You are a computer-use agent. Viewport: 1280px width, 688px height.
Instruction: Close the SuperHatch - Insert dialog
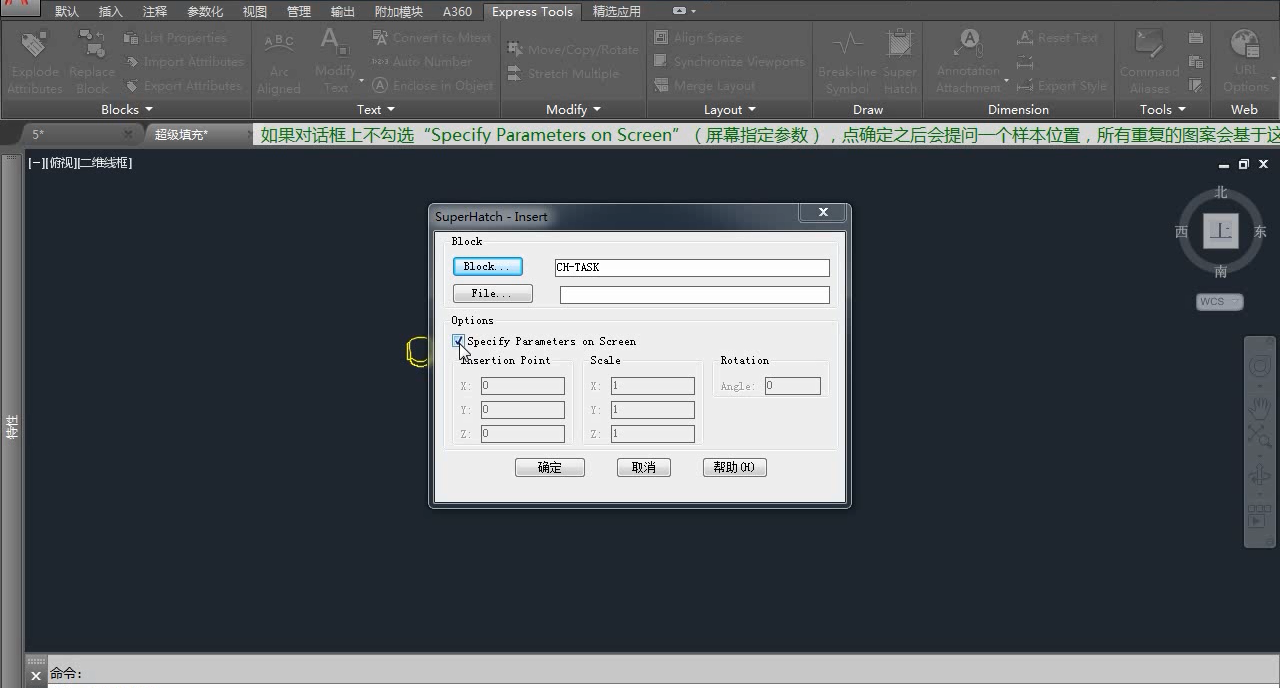pyautogui.click(x=823, y=212)
